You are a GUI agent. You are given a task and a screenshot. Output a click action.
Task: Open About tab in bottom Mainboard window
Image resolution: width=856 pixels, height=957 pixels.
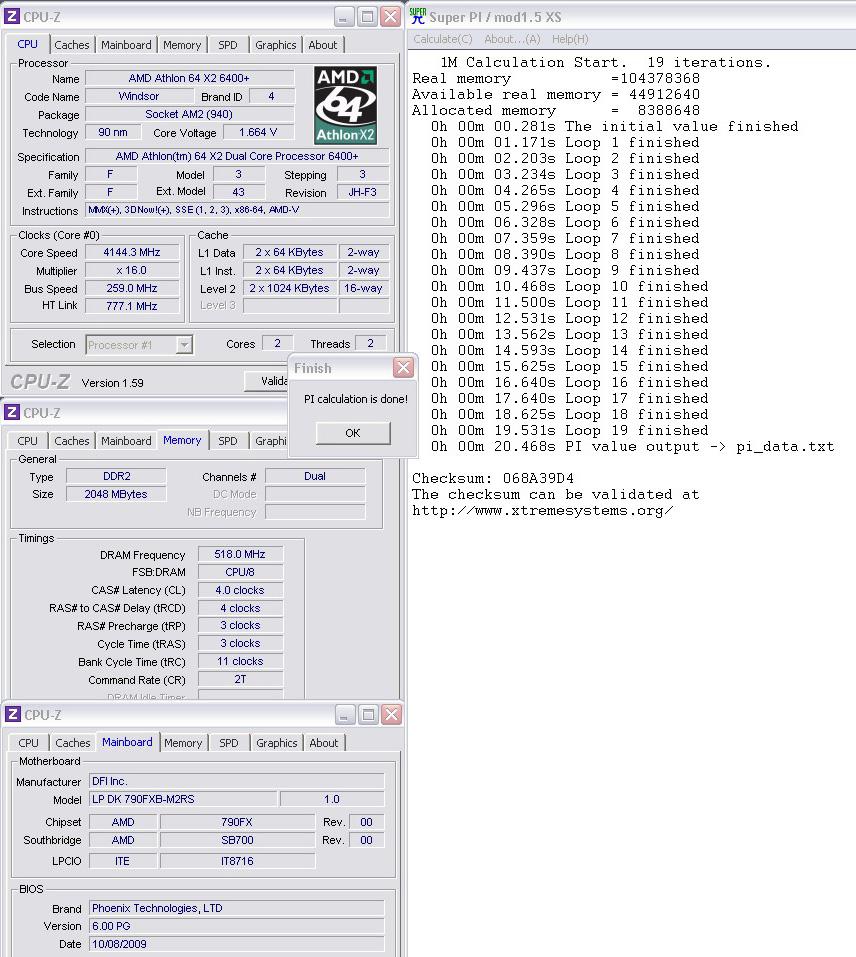[323, 743]
